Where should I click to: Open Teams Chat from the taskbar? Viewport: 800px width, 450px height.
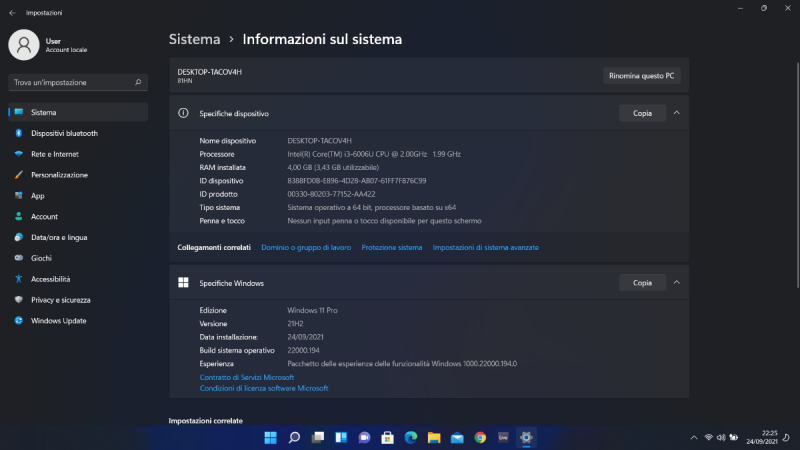tap(364, 438)
